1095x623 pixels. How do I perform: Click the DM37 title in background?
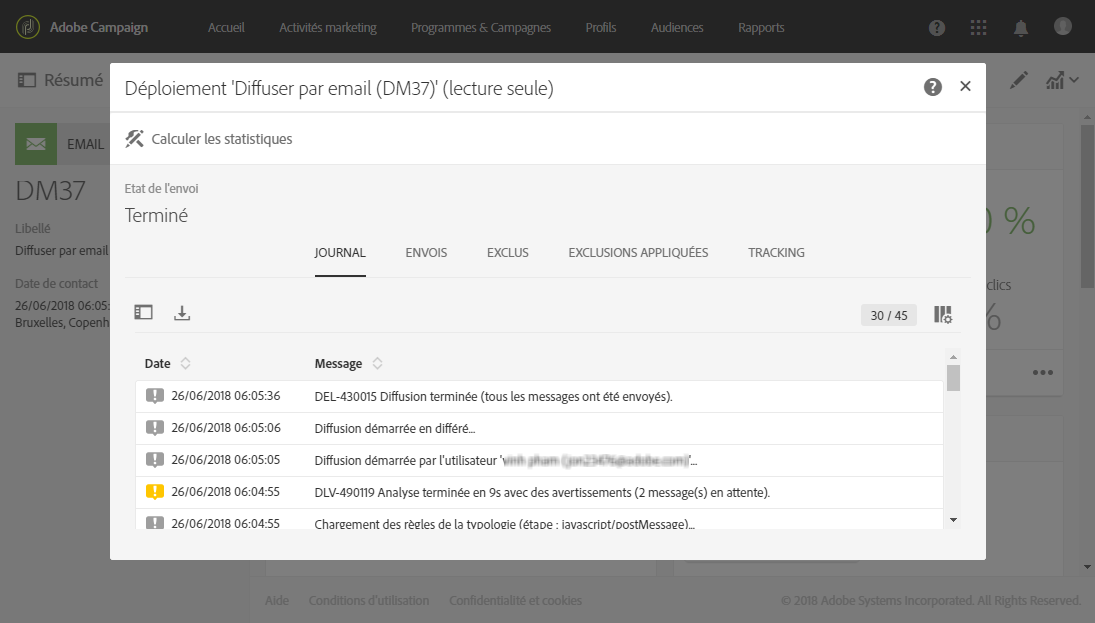point(50,191)
